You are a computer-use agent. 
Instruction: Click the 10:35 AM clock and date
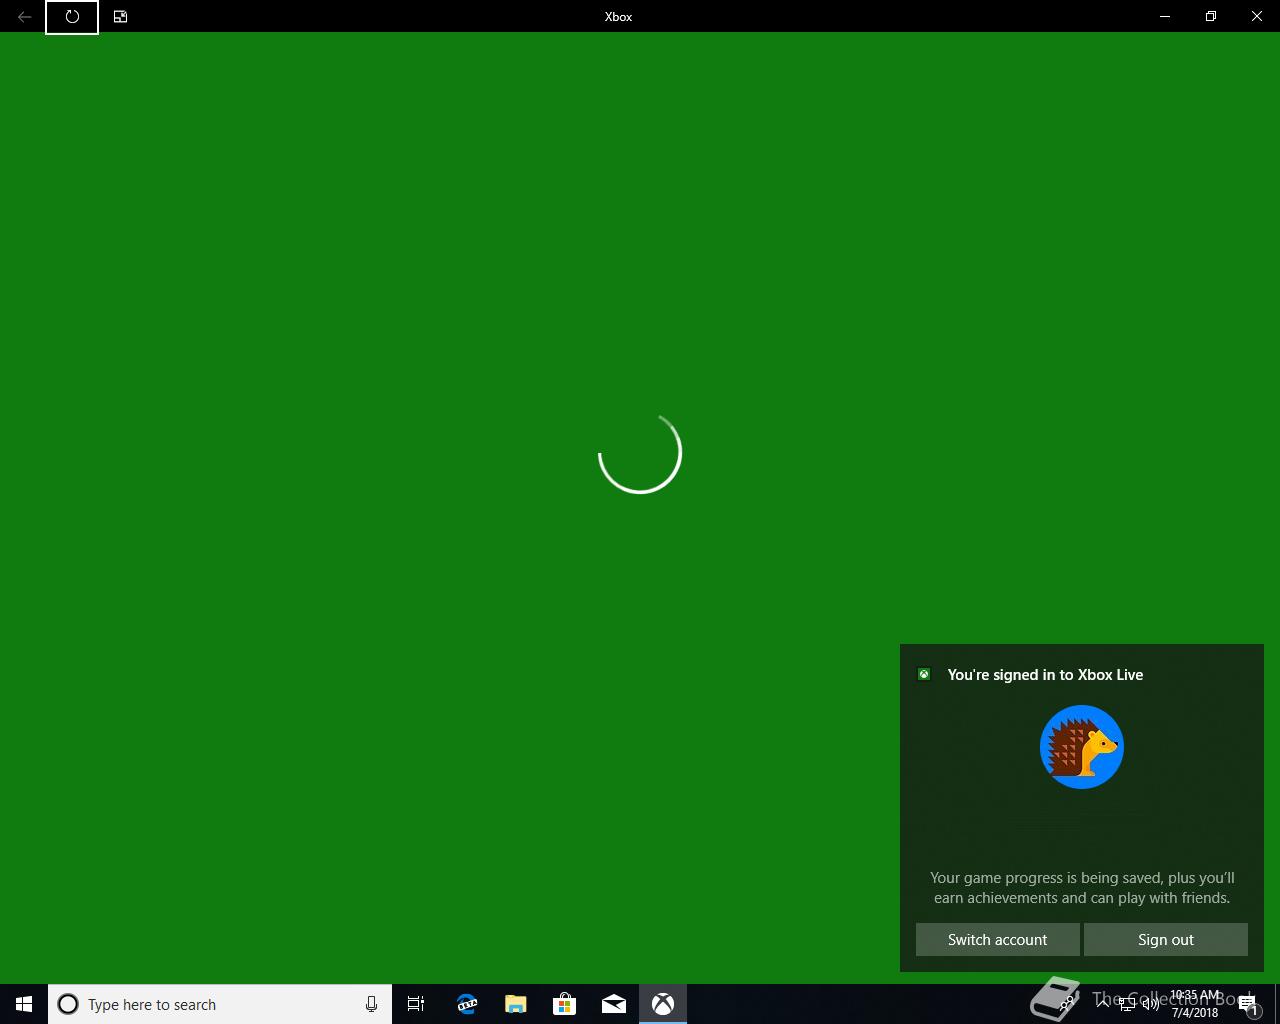1195,1004
